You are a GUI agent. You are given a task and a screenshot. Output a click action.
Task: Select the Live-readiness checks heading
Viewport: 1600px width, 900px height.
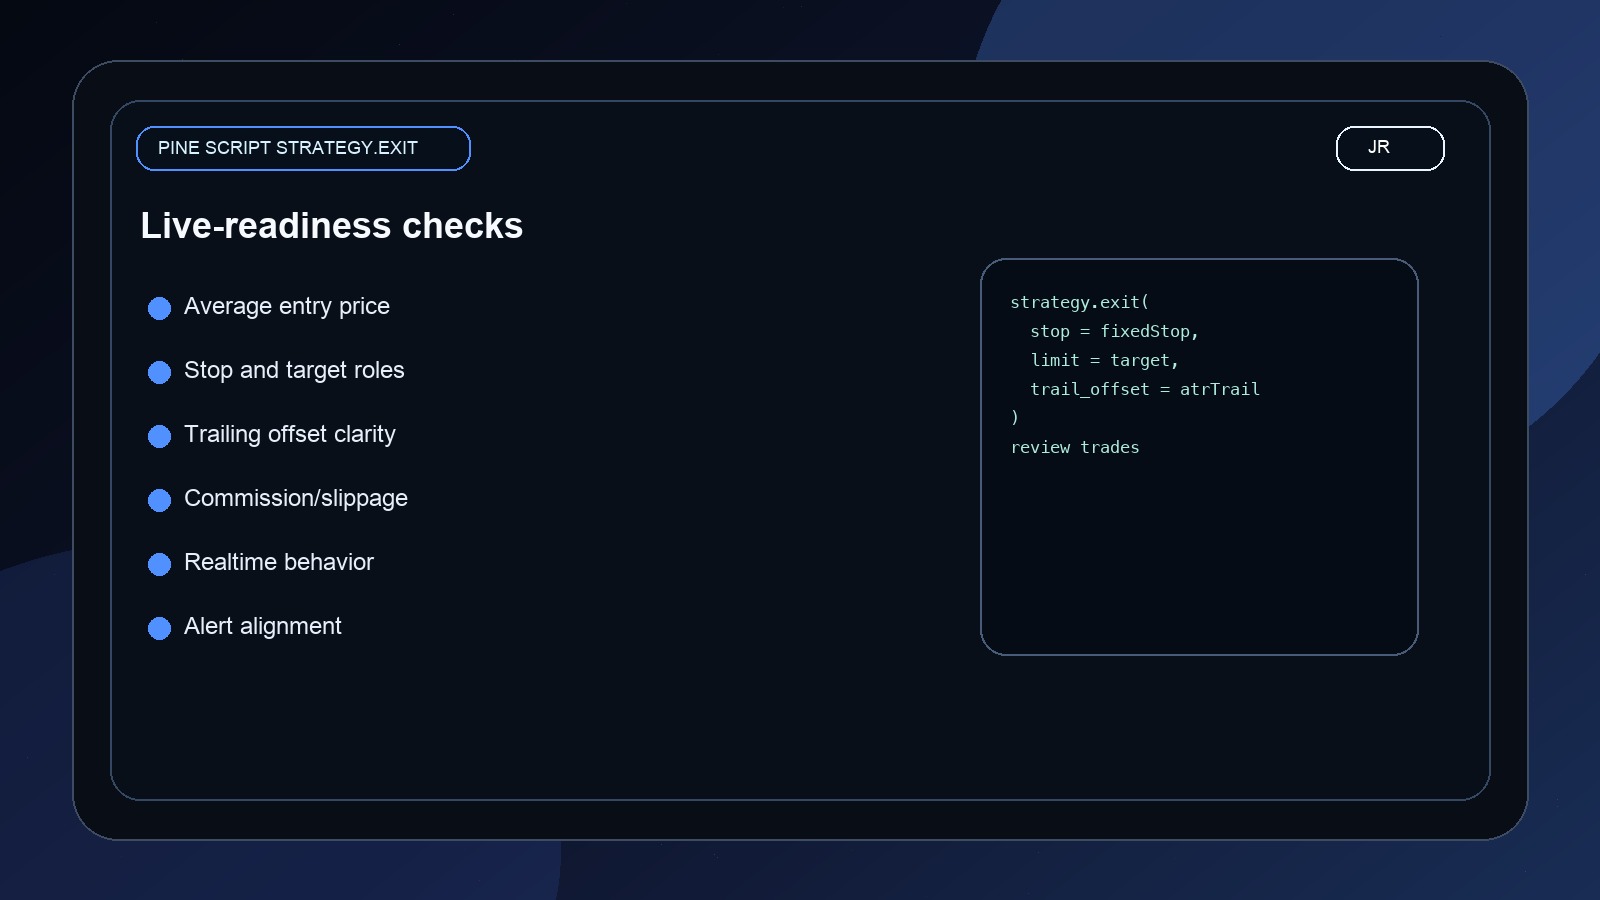pos(332,227)
